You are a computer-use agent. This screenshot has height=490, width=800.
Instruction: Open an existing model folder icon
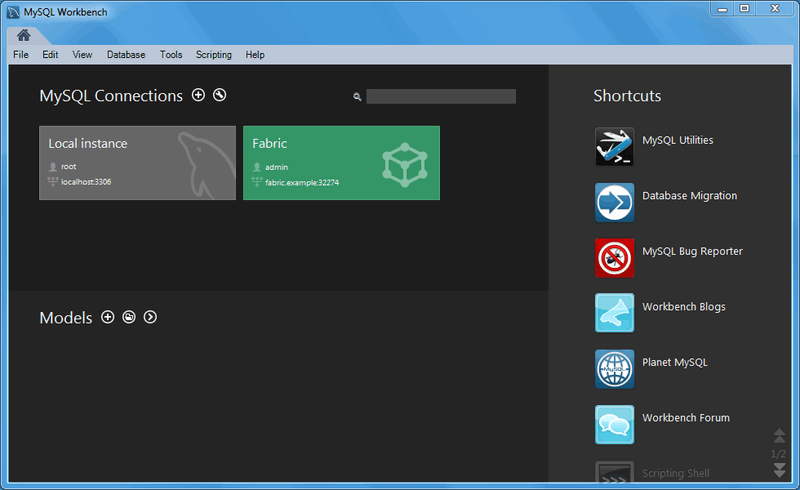[129, 317]
